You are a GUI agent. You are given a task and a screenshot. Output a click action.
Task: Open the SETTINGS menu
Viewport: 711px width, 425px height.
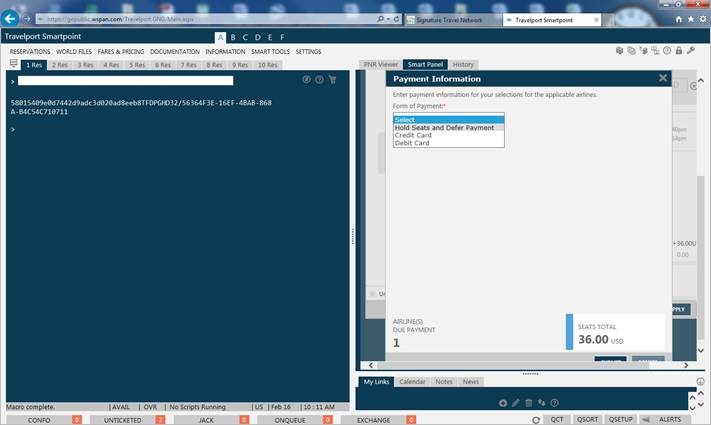tap(308, 52)
